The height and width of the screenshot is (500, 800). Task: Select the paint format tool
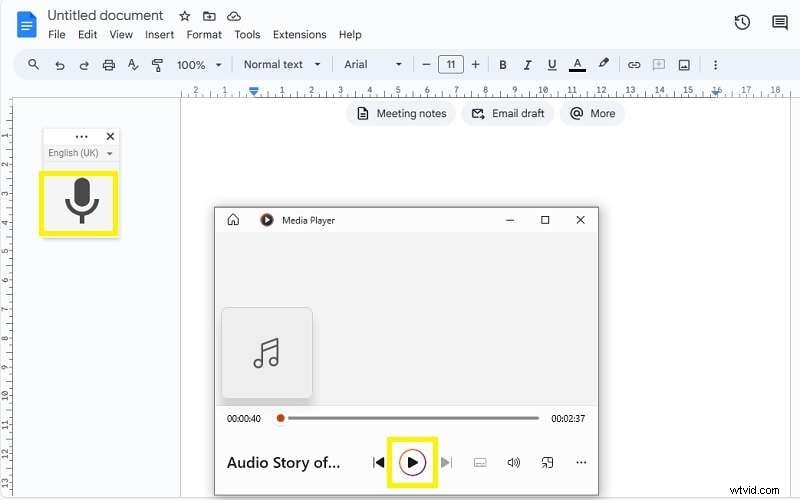[x=158, y=65]
